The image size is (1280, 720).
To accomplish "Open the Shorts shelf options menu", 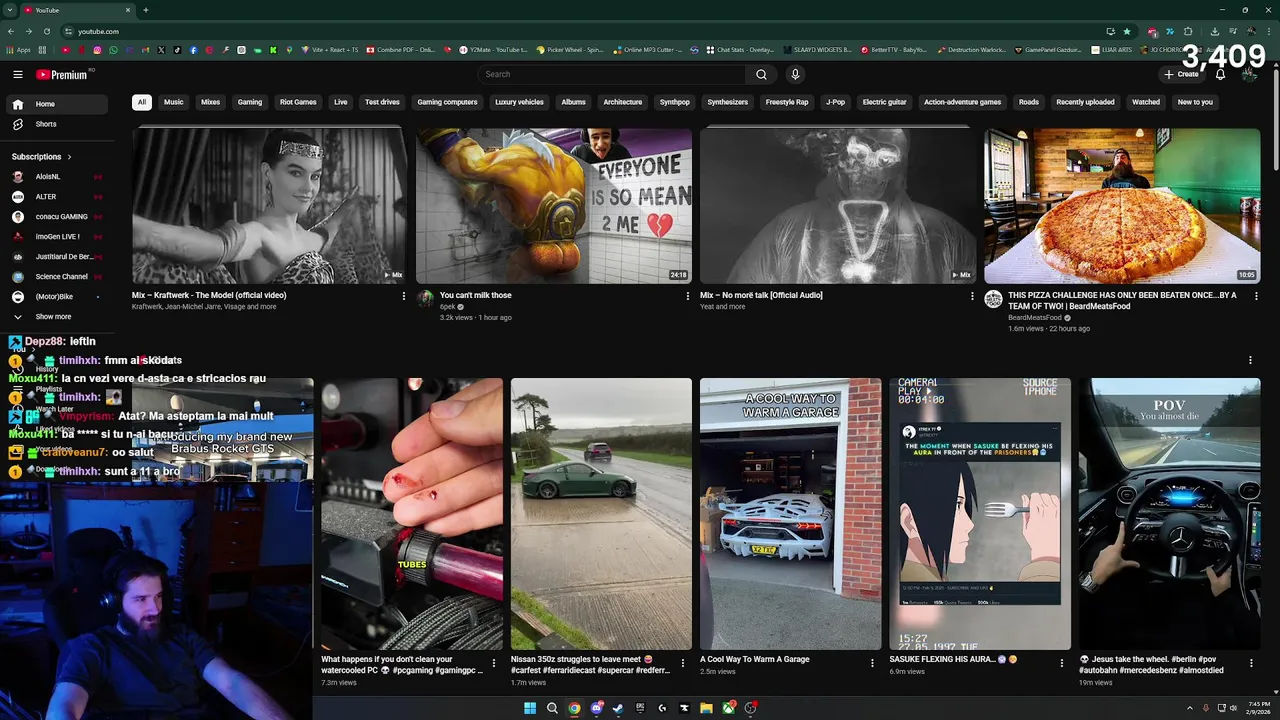I will click(1250, 360).
